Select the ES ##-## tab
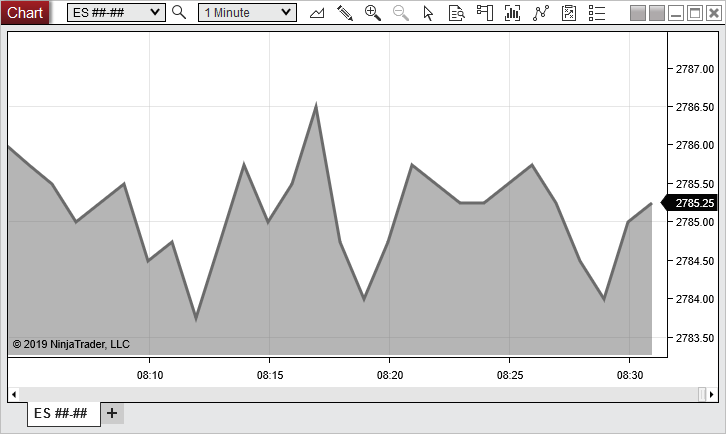Image resolution: width=726 pixels, height=434 pixels. pyautogui.click(x=62, y=413)
